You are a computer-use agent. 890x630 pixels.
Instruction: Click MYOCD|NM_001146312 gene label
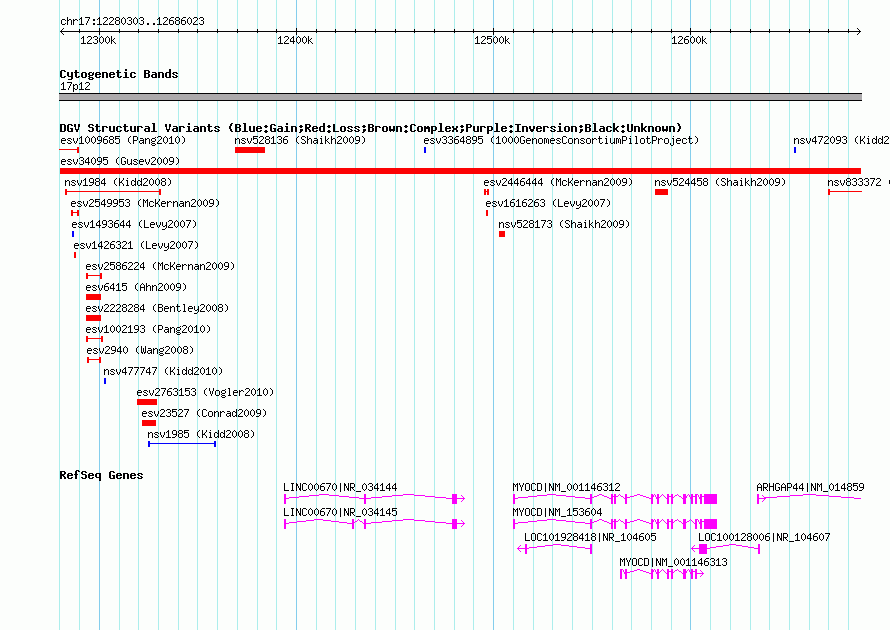(x=566, y=487)
